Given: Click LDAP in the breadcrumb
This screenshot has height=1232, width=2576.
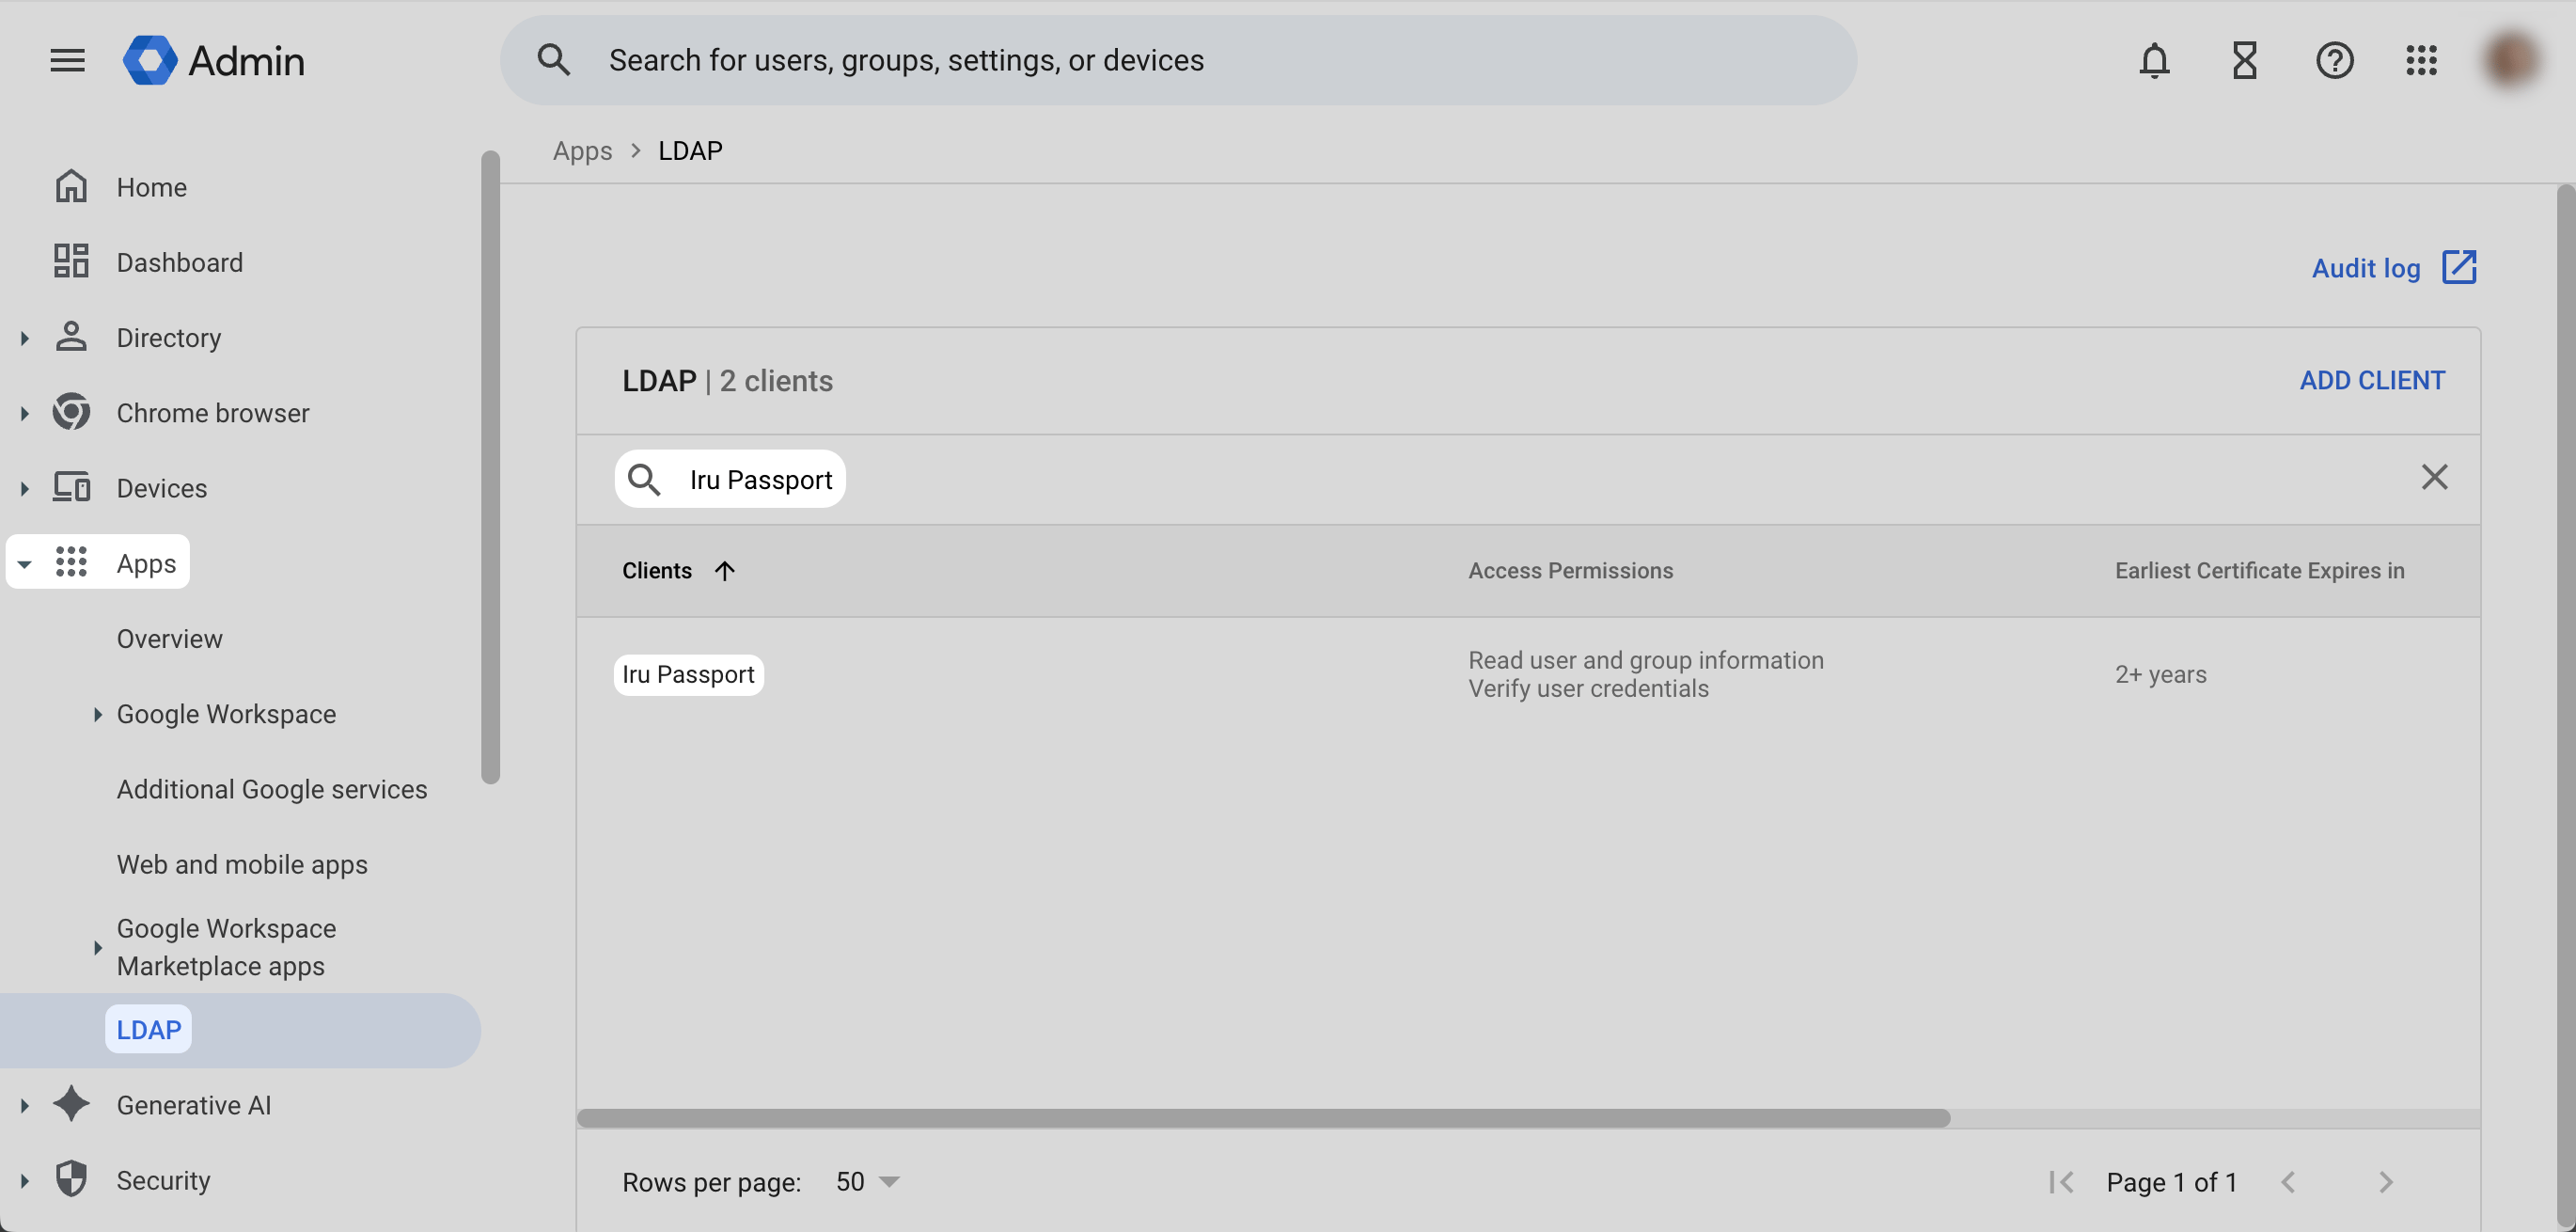Looking at the screenshot, I should tap(690, 150).
